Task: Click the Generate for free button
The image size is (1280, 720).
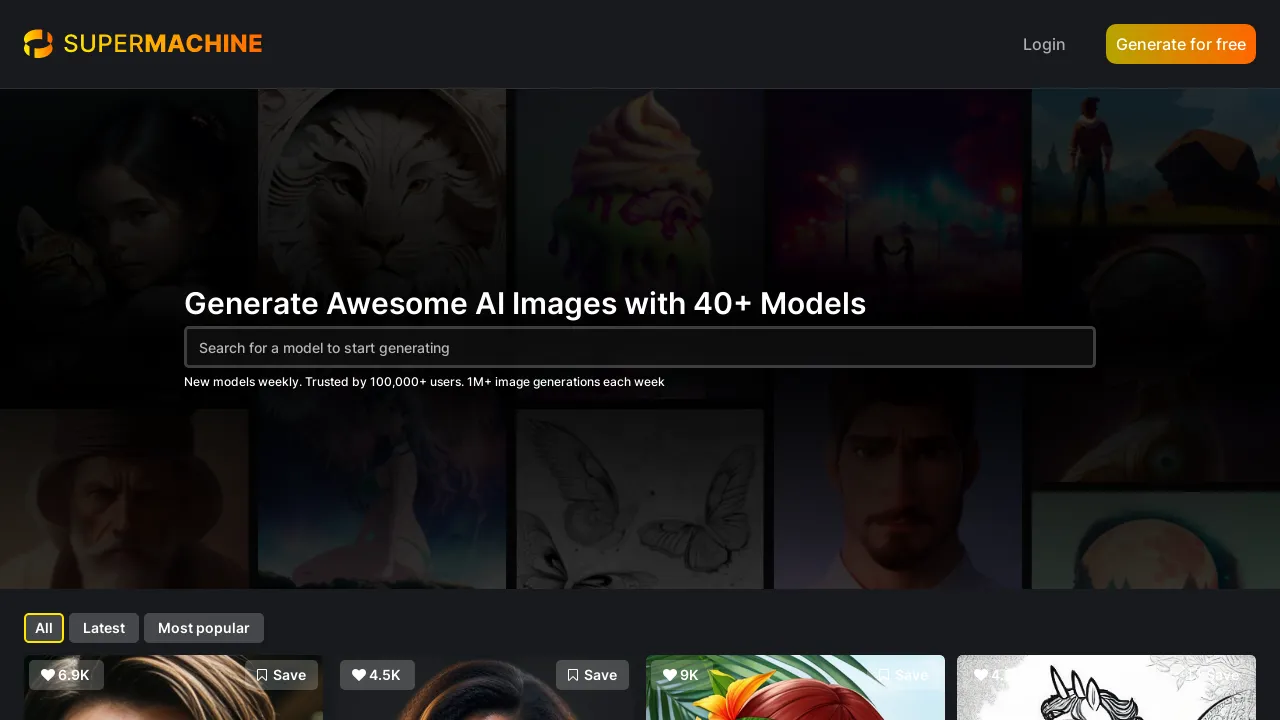Action: coord(1181,44)
